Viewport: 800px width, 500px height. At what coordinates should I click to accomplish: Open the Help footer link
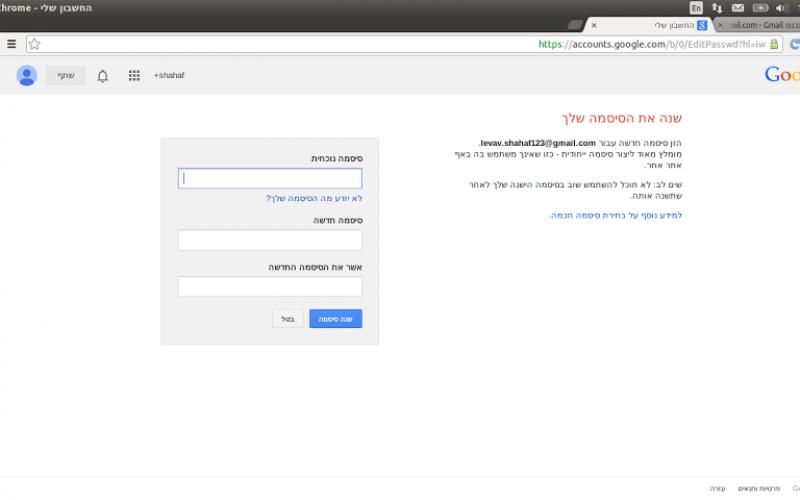click(717, 489)
